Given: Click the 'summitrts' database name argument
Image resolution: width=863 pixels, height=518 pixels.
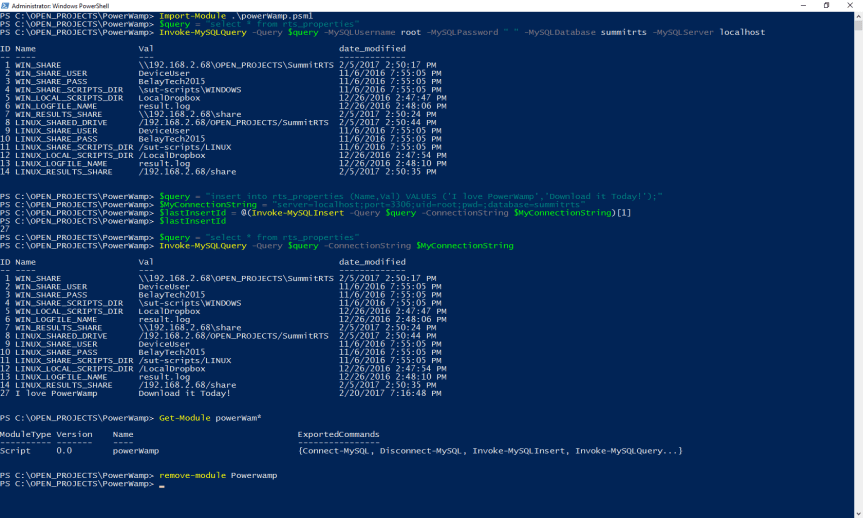Looking at the screenshot, I should pos(622,32).
